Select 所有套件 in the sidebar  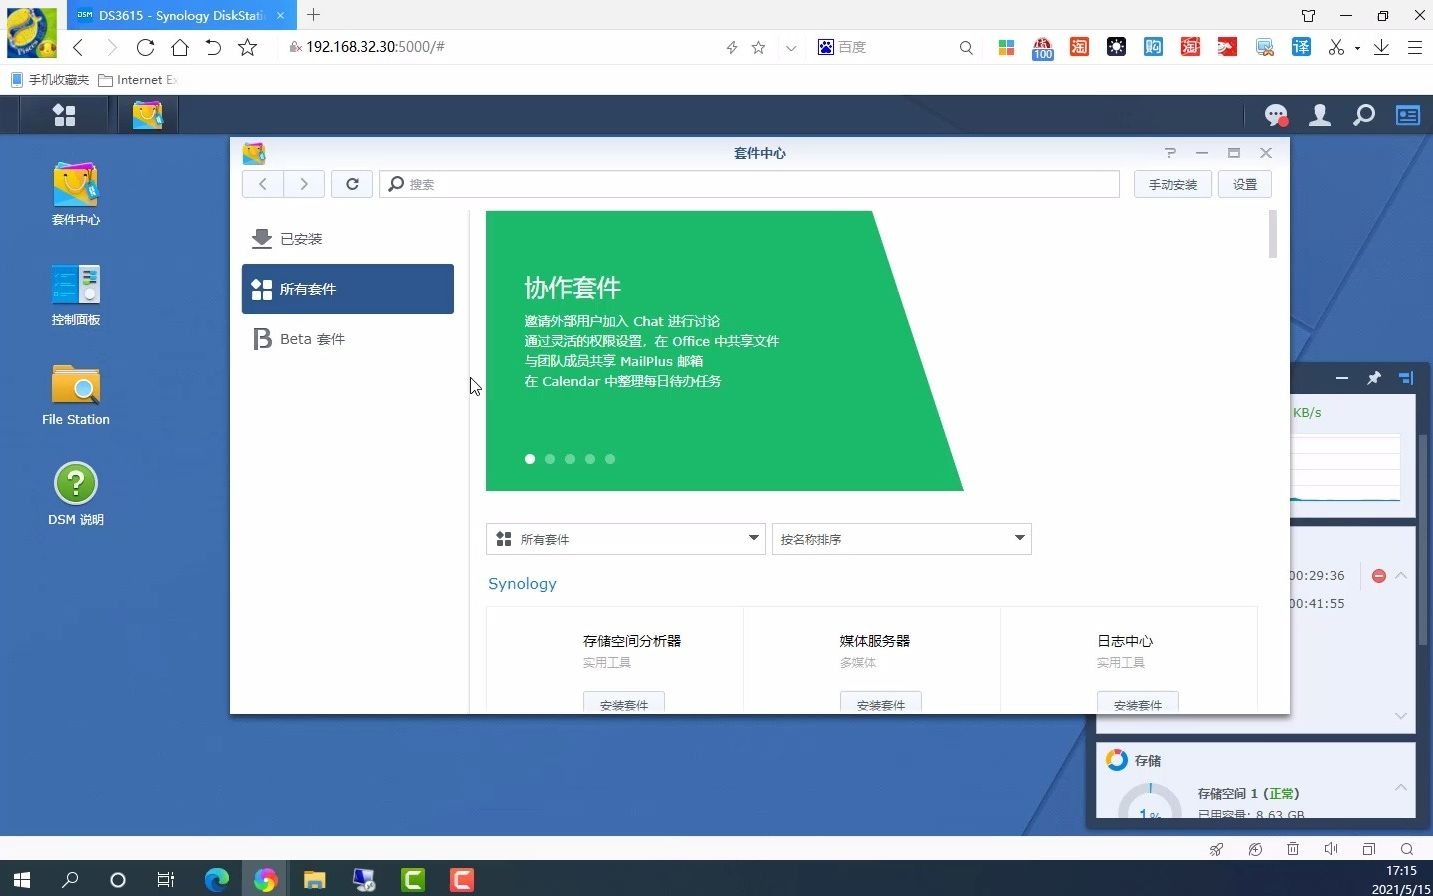[x=348, y=289]
